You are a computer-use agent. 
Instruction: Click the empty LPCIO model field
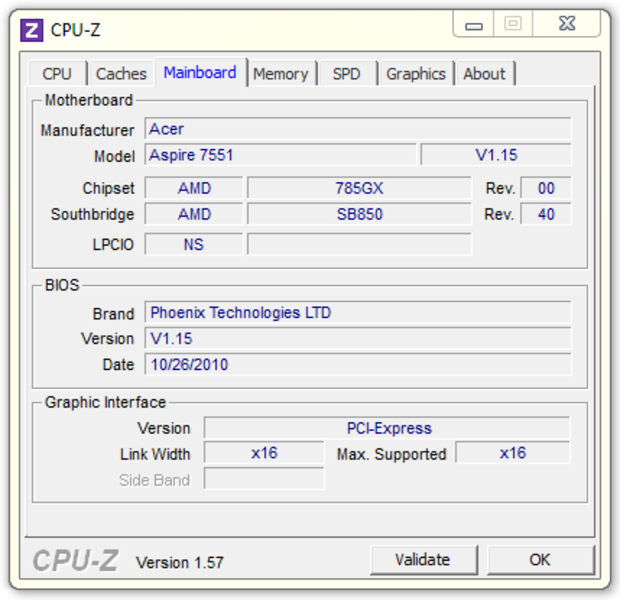pos(359,244)
